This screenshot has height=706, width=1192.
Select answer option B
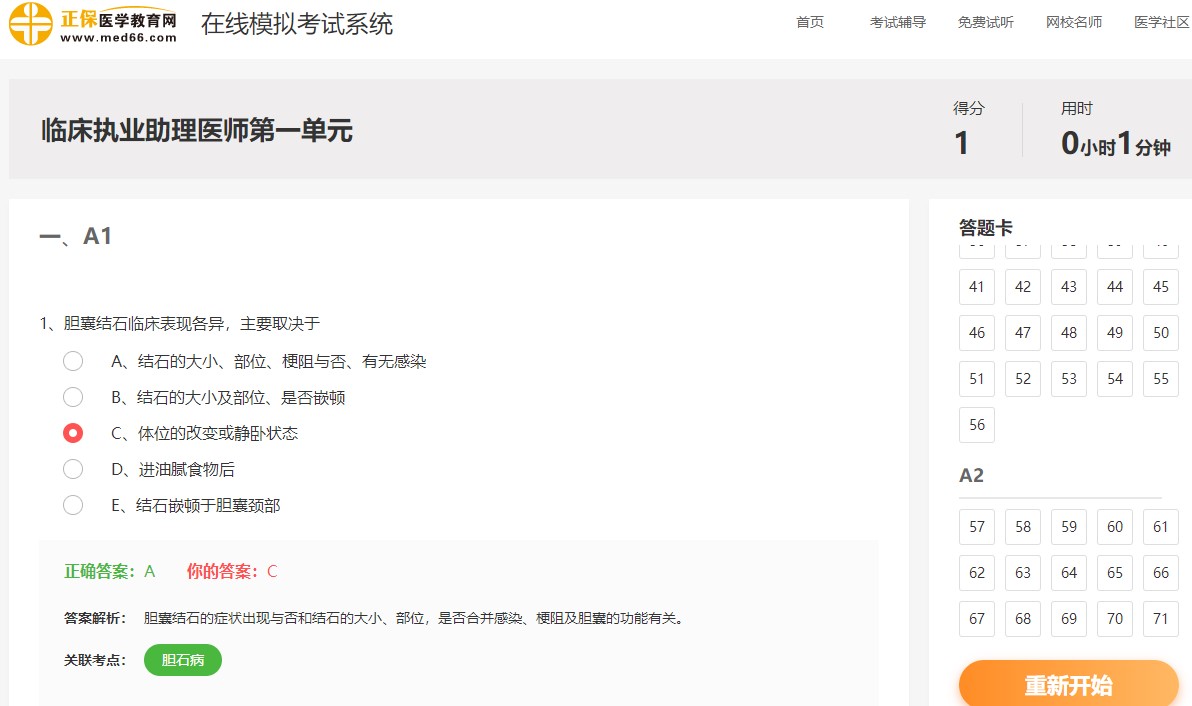(73, 397)
